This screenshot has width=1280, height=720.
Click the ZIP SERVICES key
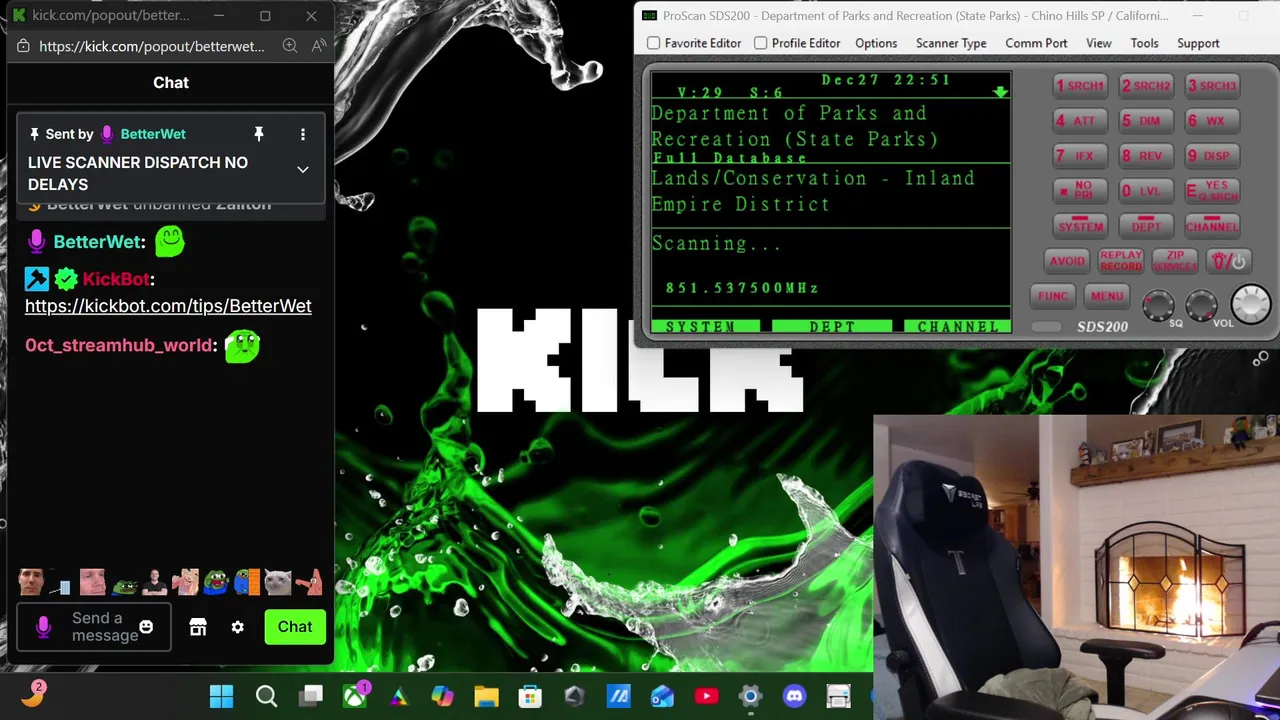1175,261
